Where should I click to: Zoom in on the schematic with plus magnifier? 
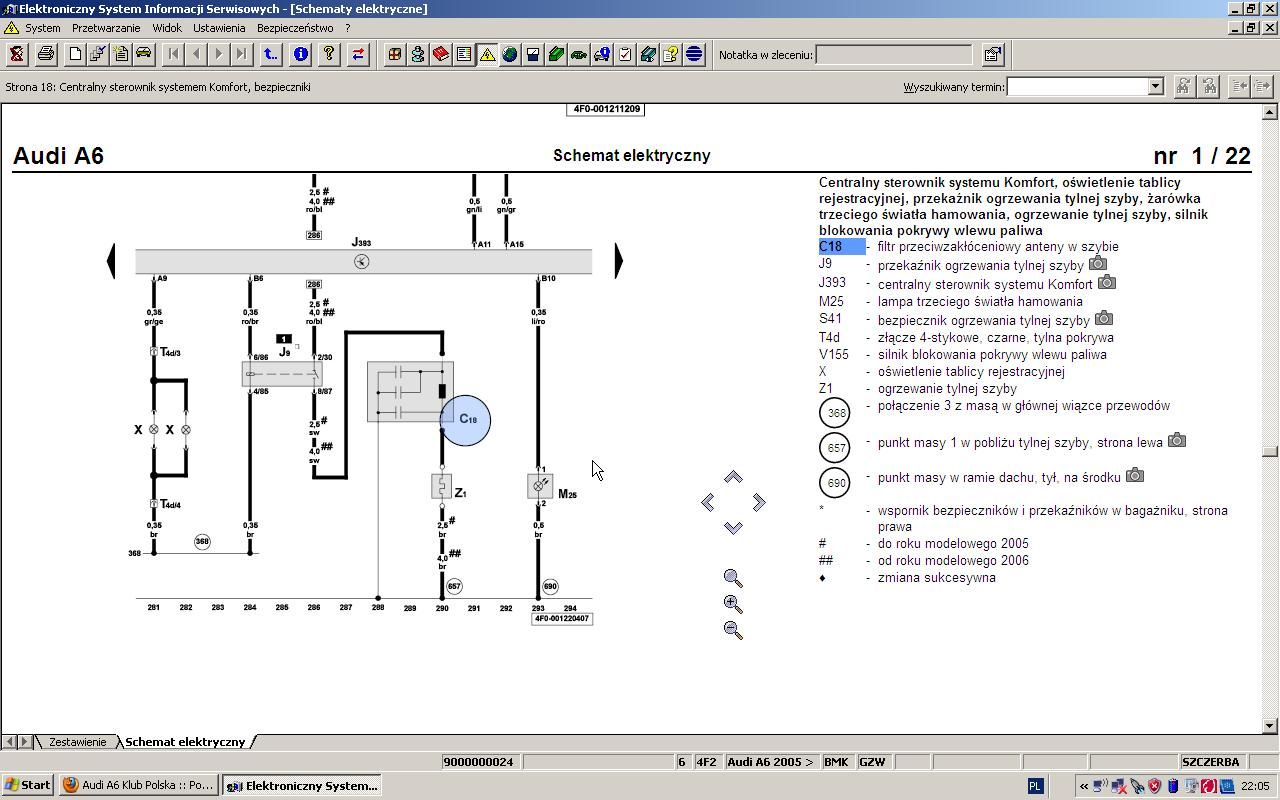click(x=733, y=604)
